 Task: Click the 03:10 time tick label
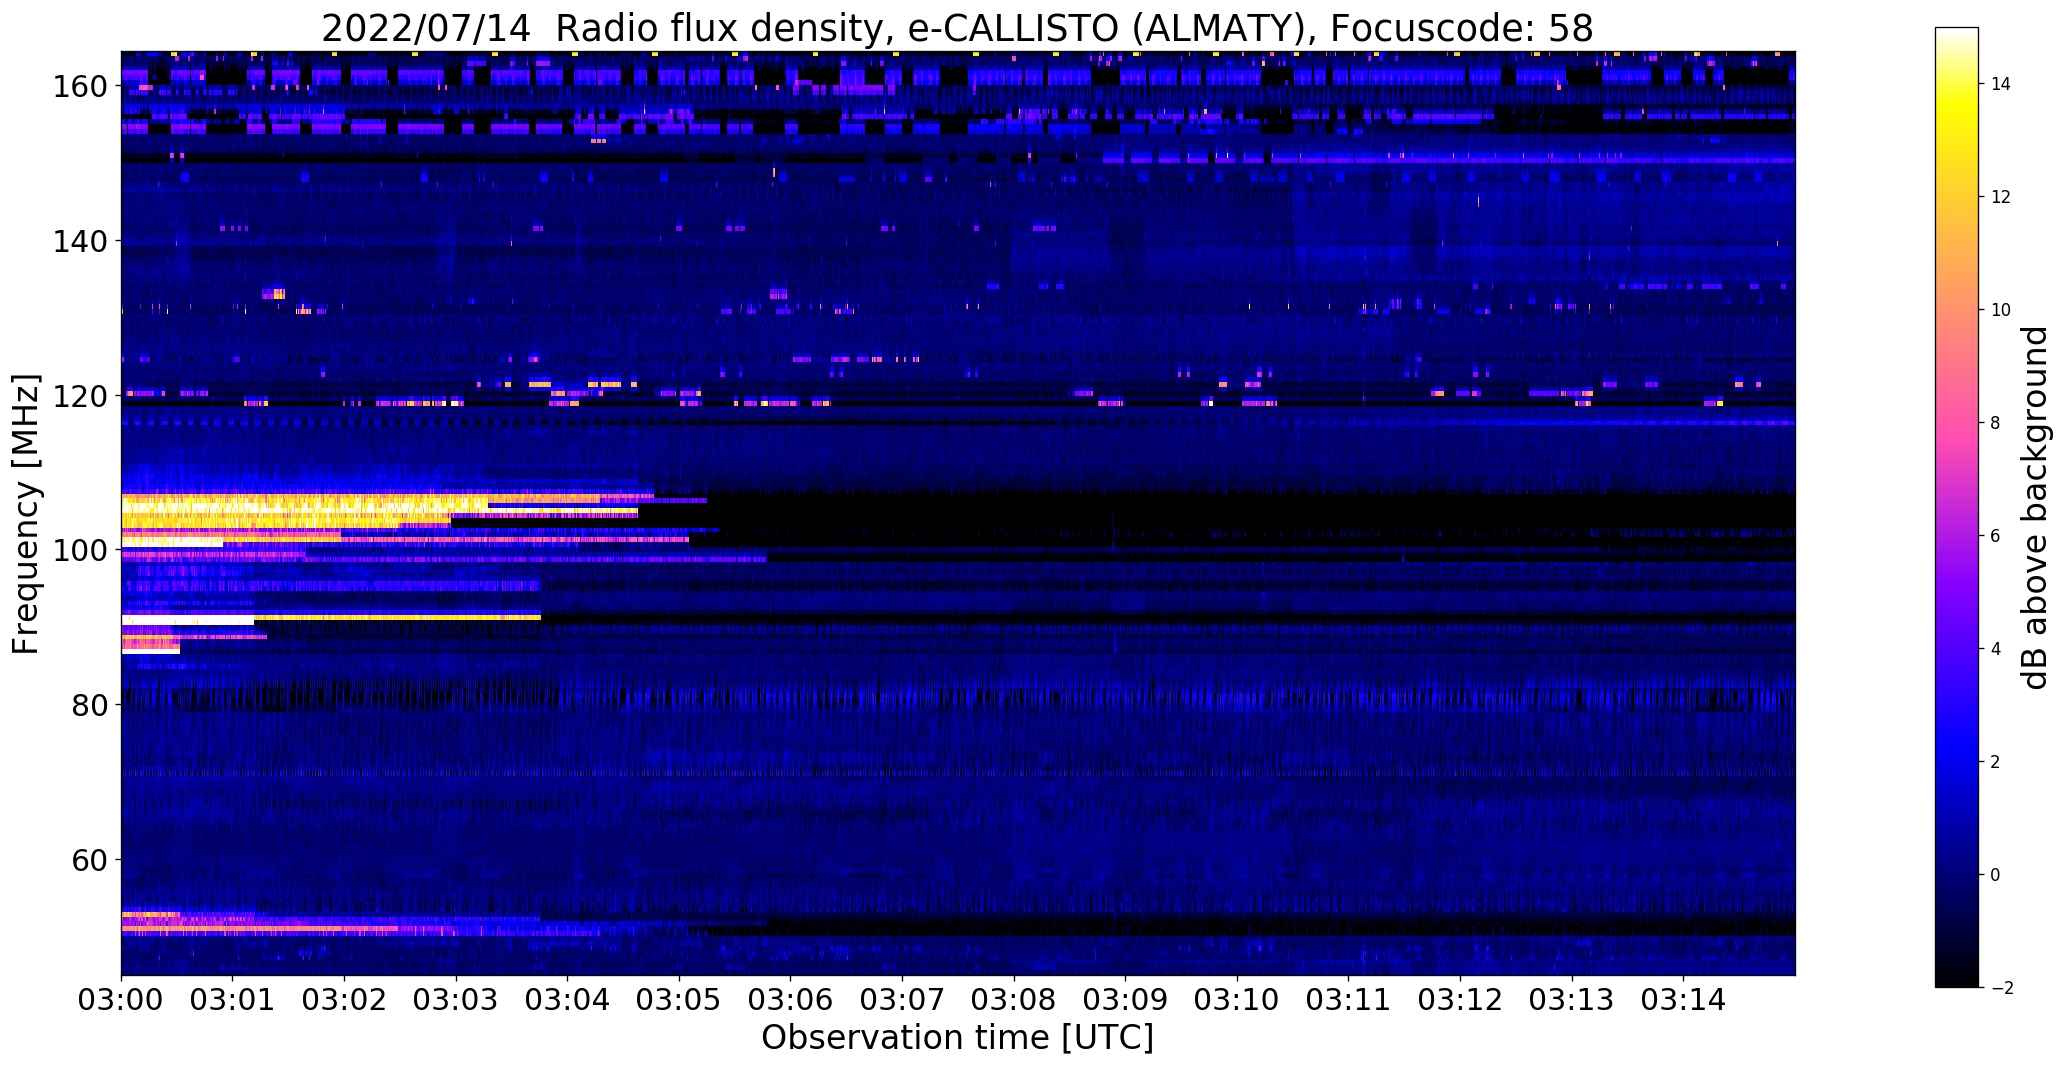1238,1001
